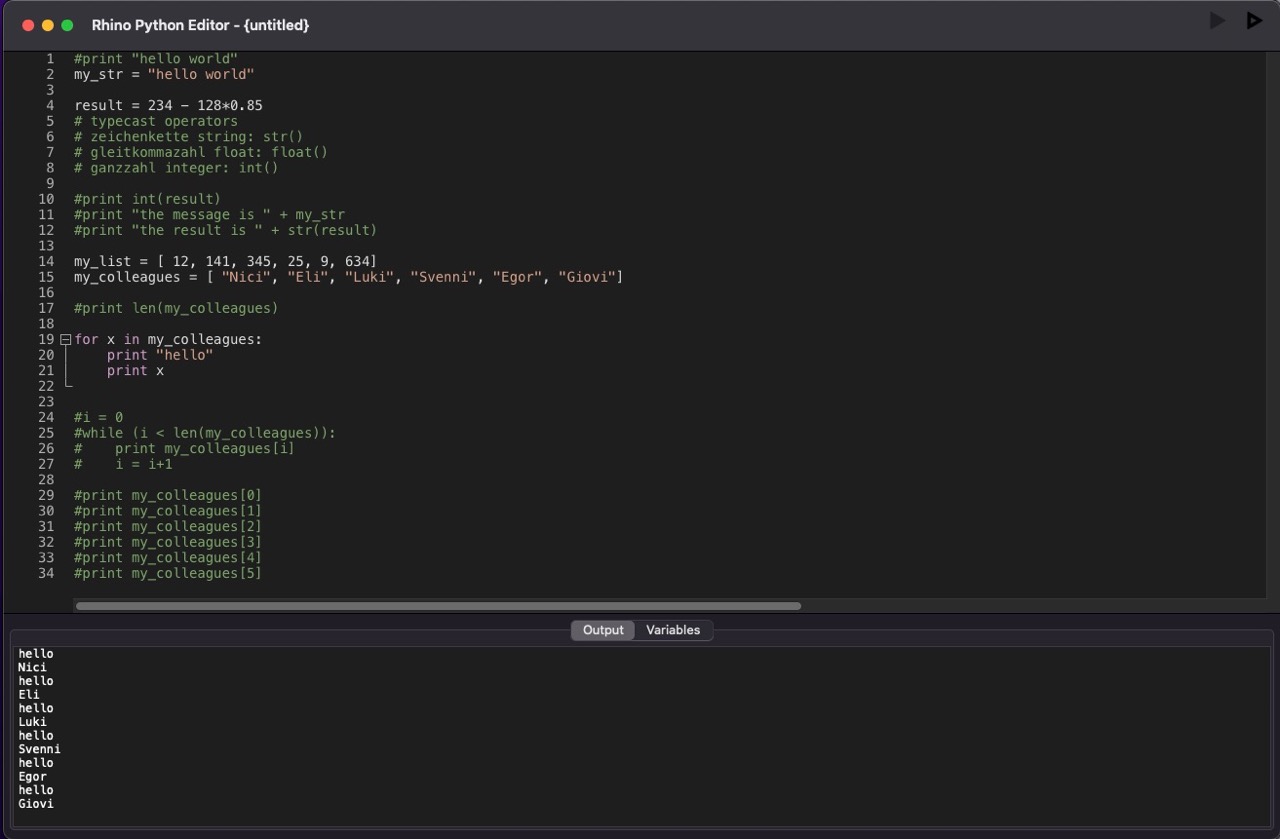
Task: Click the green zoom traffic light
Action: click(65, 25)
